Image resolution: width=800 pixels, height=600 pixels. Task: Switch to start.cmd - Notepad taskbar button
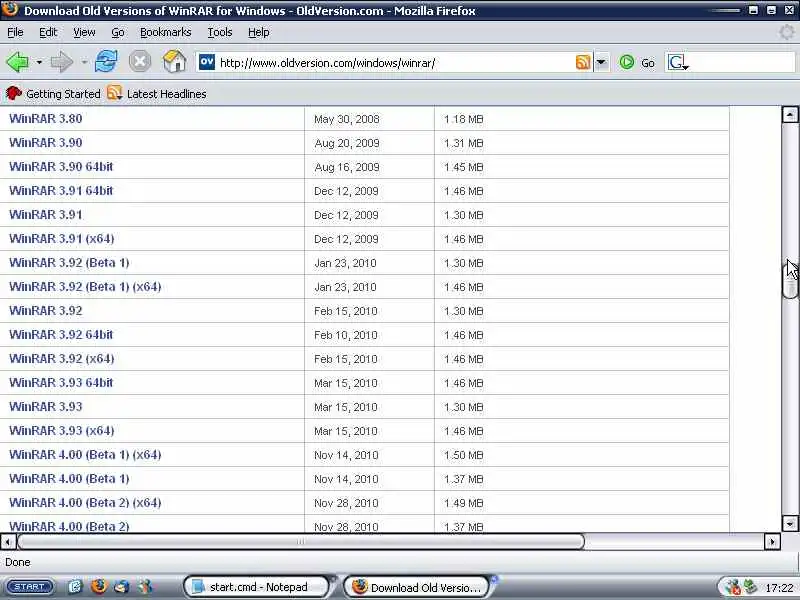[257, 587]
